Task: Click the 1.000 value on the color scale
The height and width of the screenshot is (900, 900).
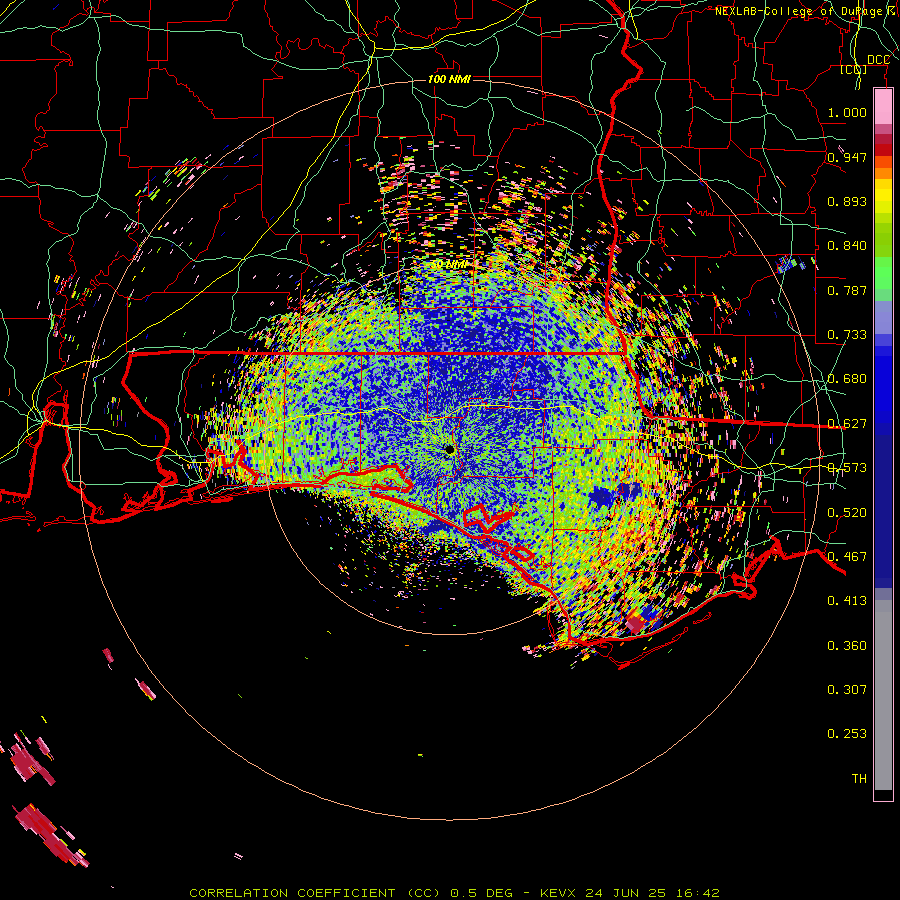Action: coord(847,112)
